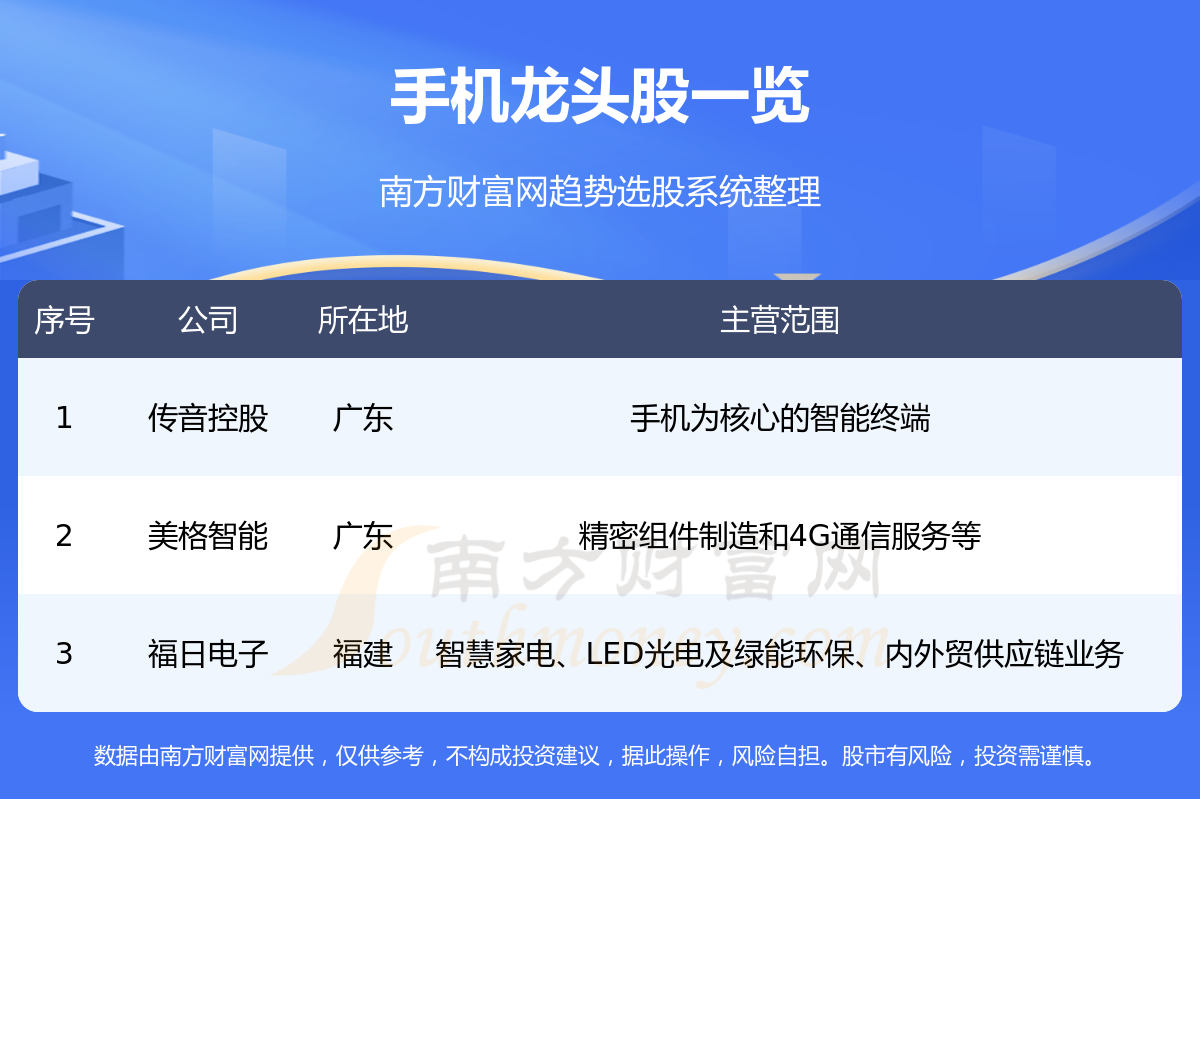The height and width of the screenshot is (1050, 1200).
Task: Select the 公司 column header
Action: coord(208,320)
